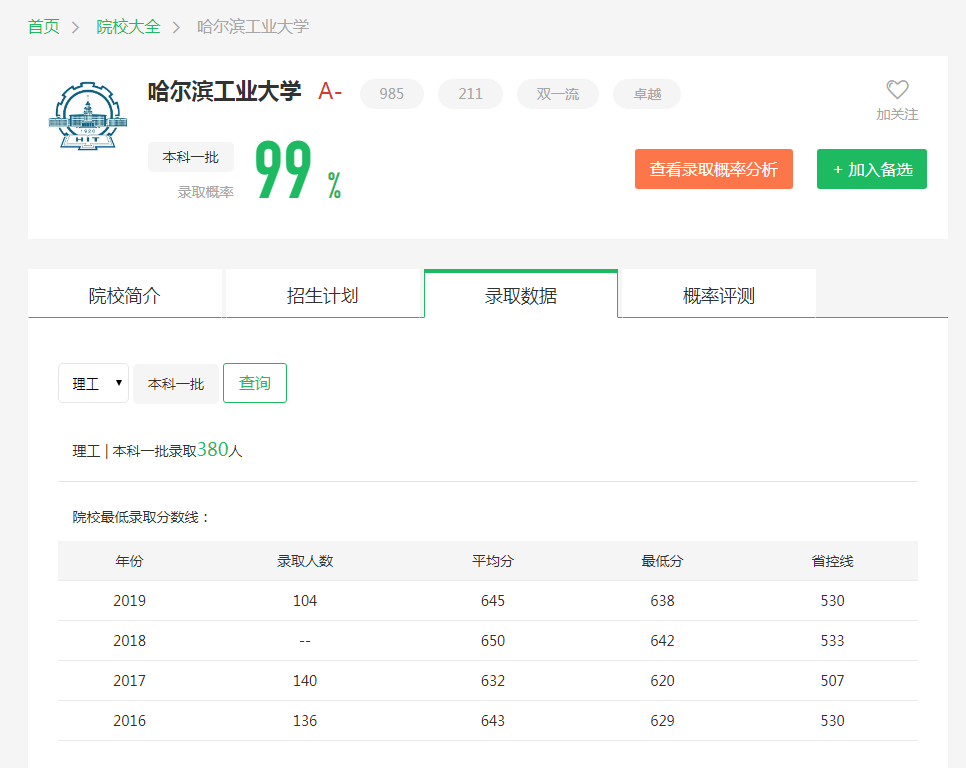Viewport: 966px width, 768px height.
Task: Click the 省控线 column header
Action: click(x=832, y=561)
